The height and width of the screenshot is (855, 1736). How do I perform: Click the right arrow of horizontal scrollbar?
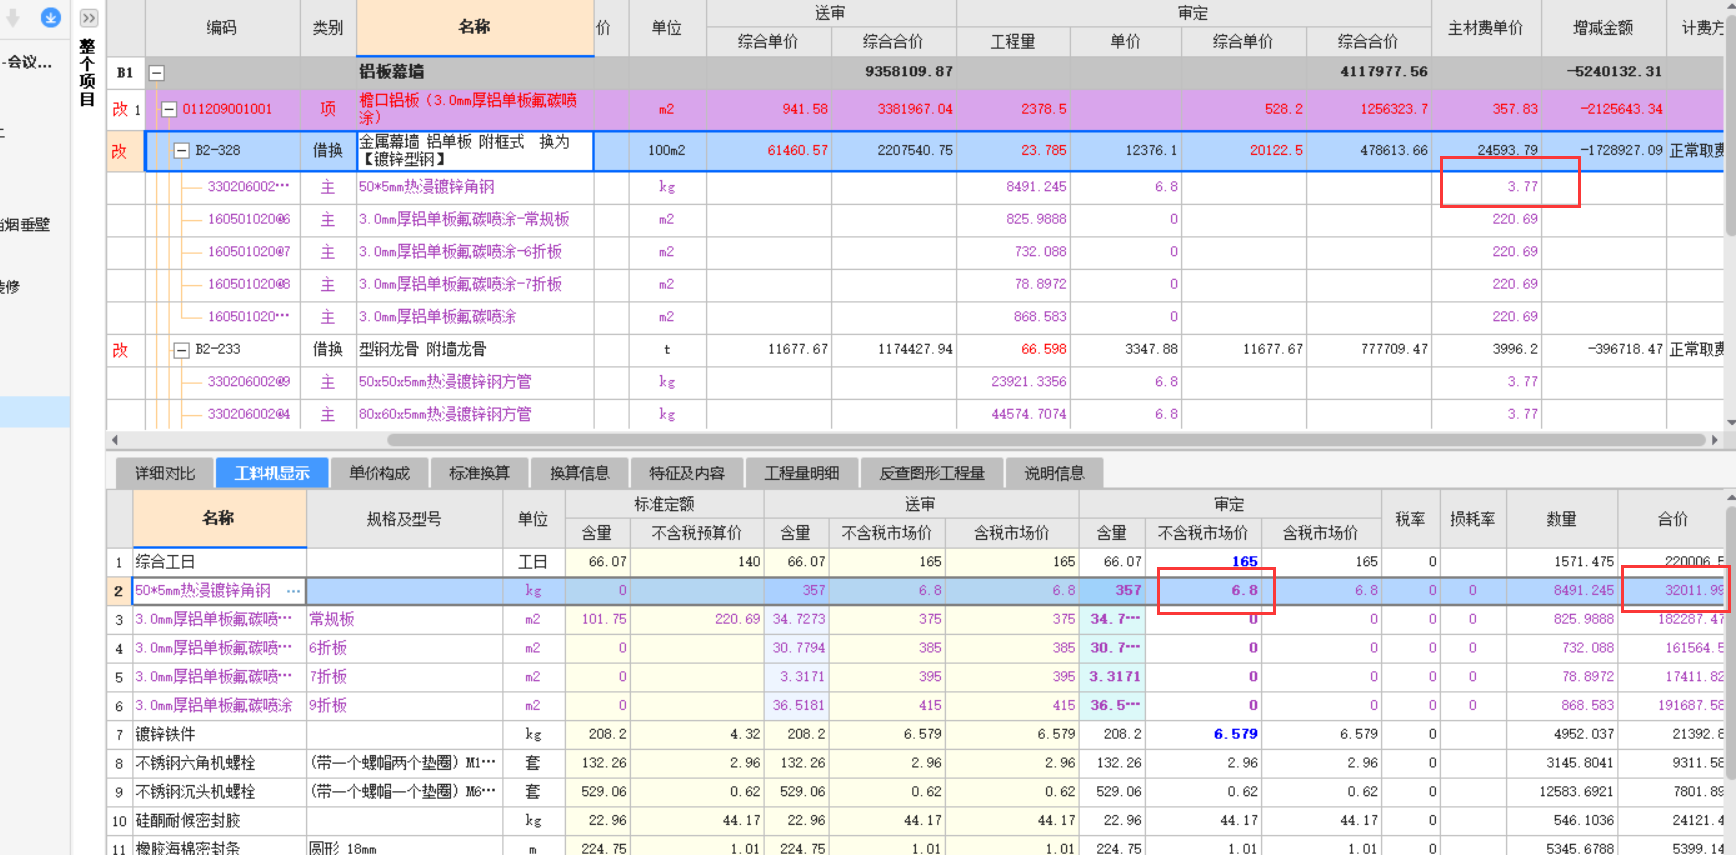(x=1715, y=440)
